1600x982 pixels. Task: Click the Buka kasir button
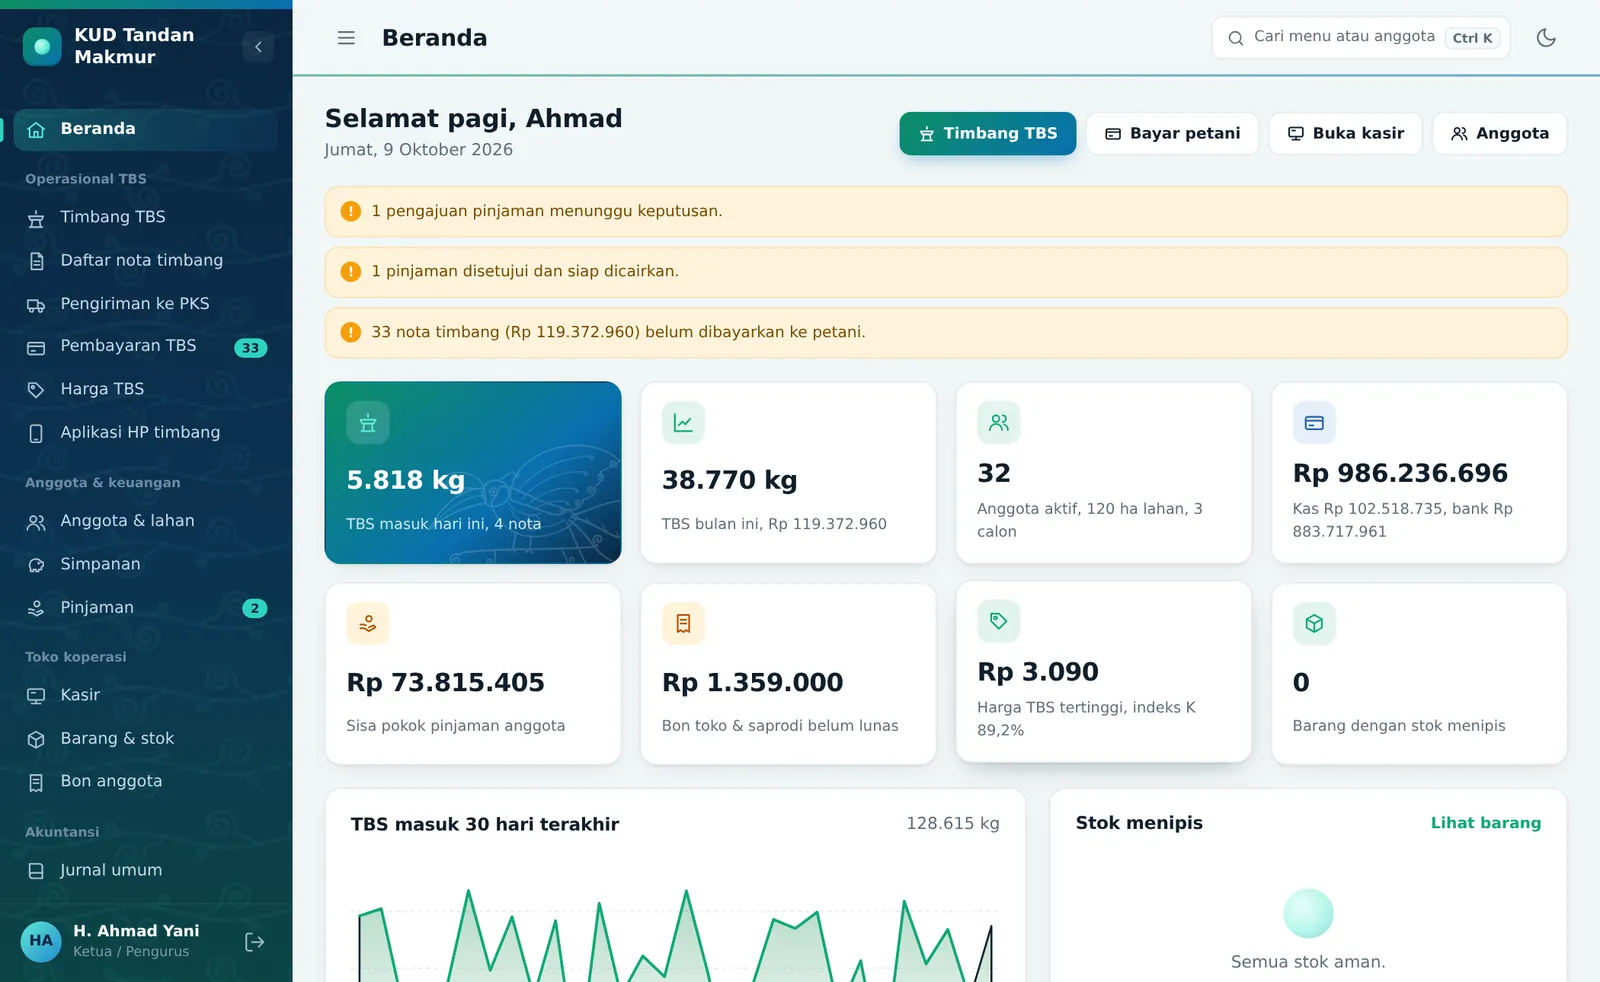[x=1346, y=133]
